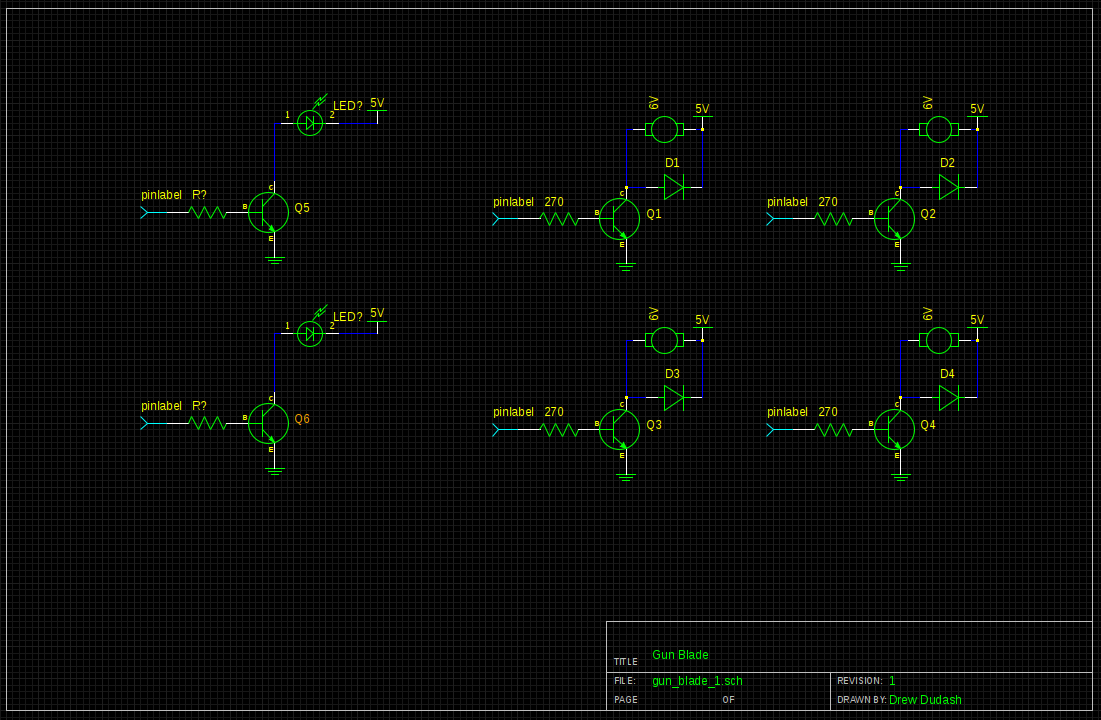The image size is (1101, 720).
Task: Click the Drew Dudash author name
Action: 925,700
